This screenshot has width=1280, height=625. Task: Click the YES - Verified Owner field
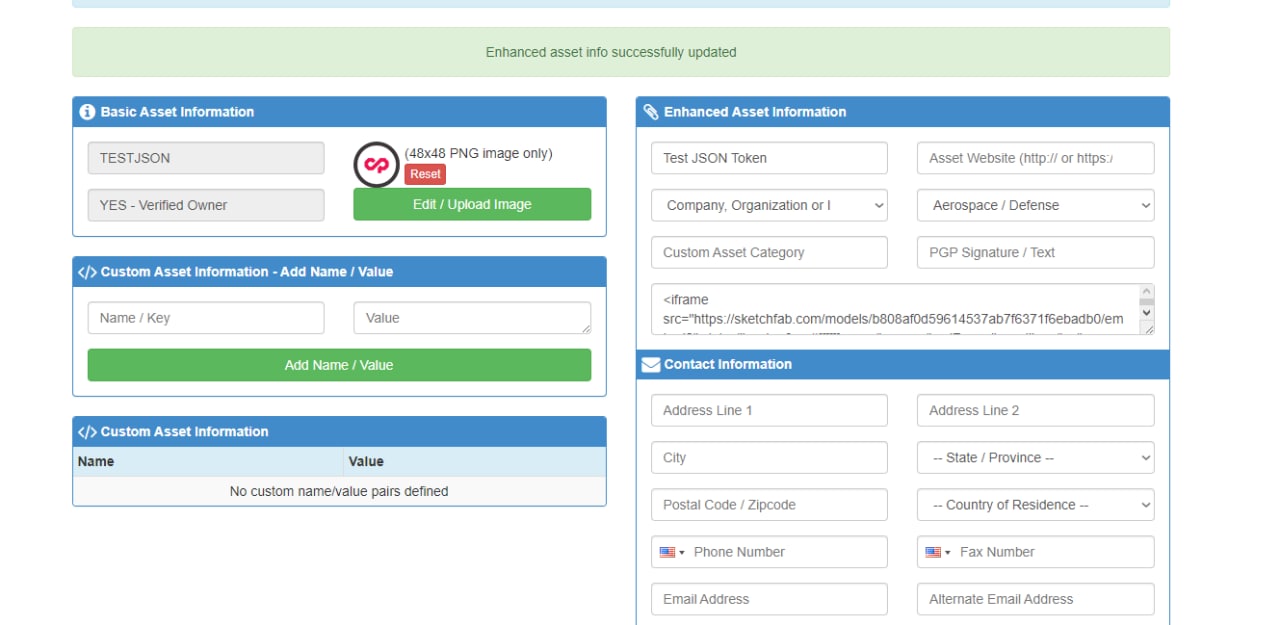(x=206, y=205)
